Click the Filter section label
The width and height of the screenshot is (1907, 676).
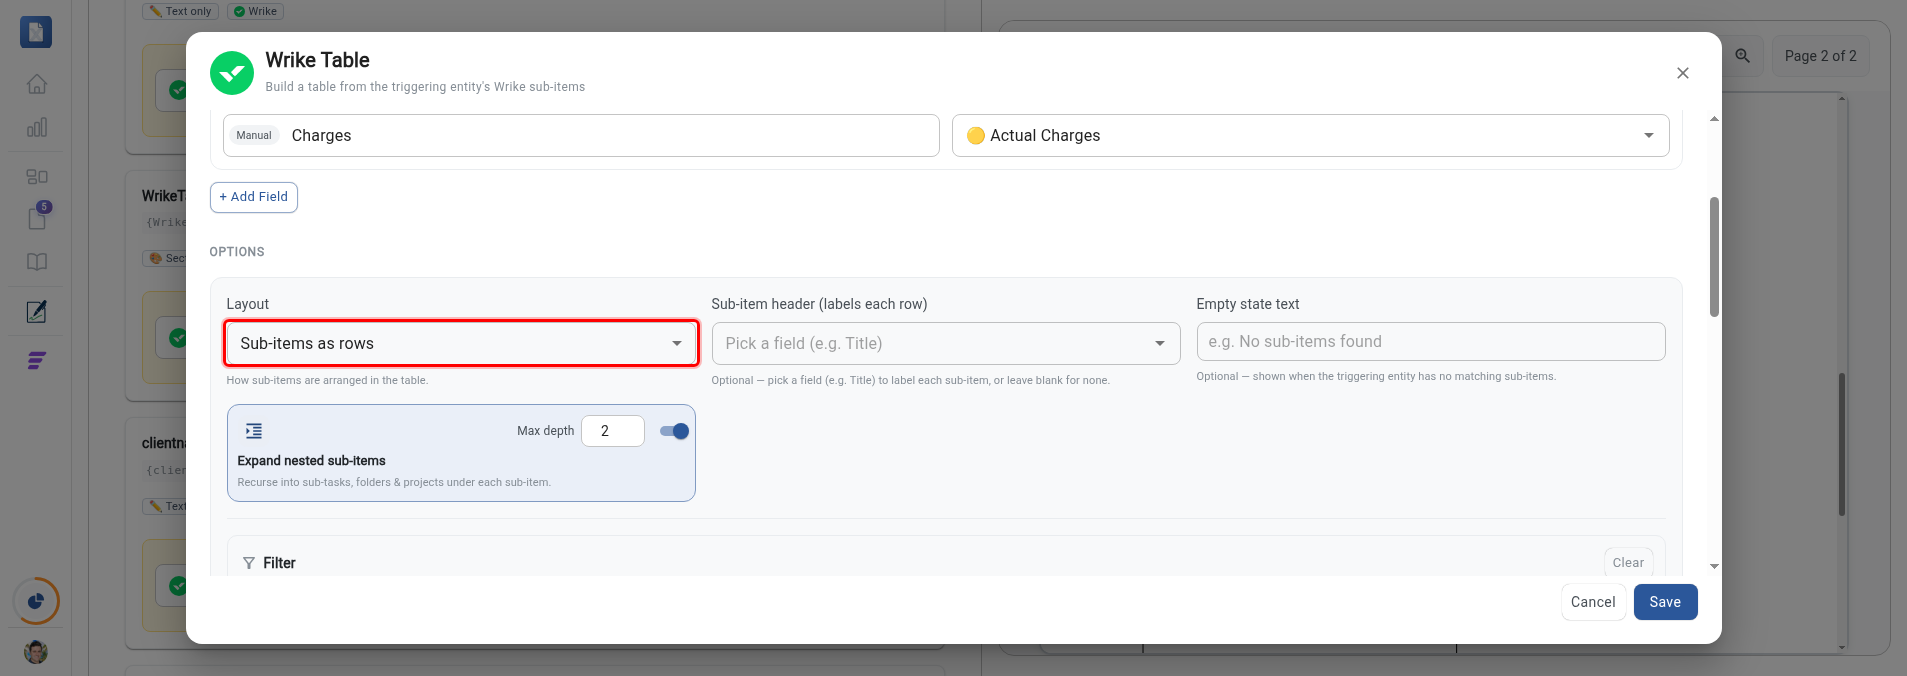pyautogui.click(x=279, y=563)
